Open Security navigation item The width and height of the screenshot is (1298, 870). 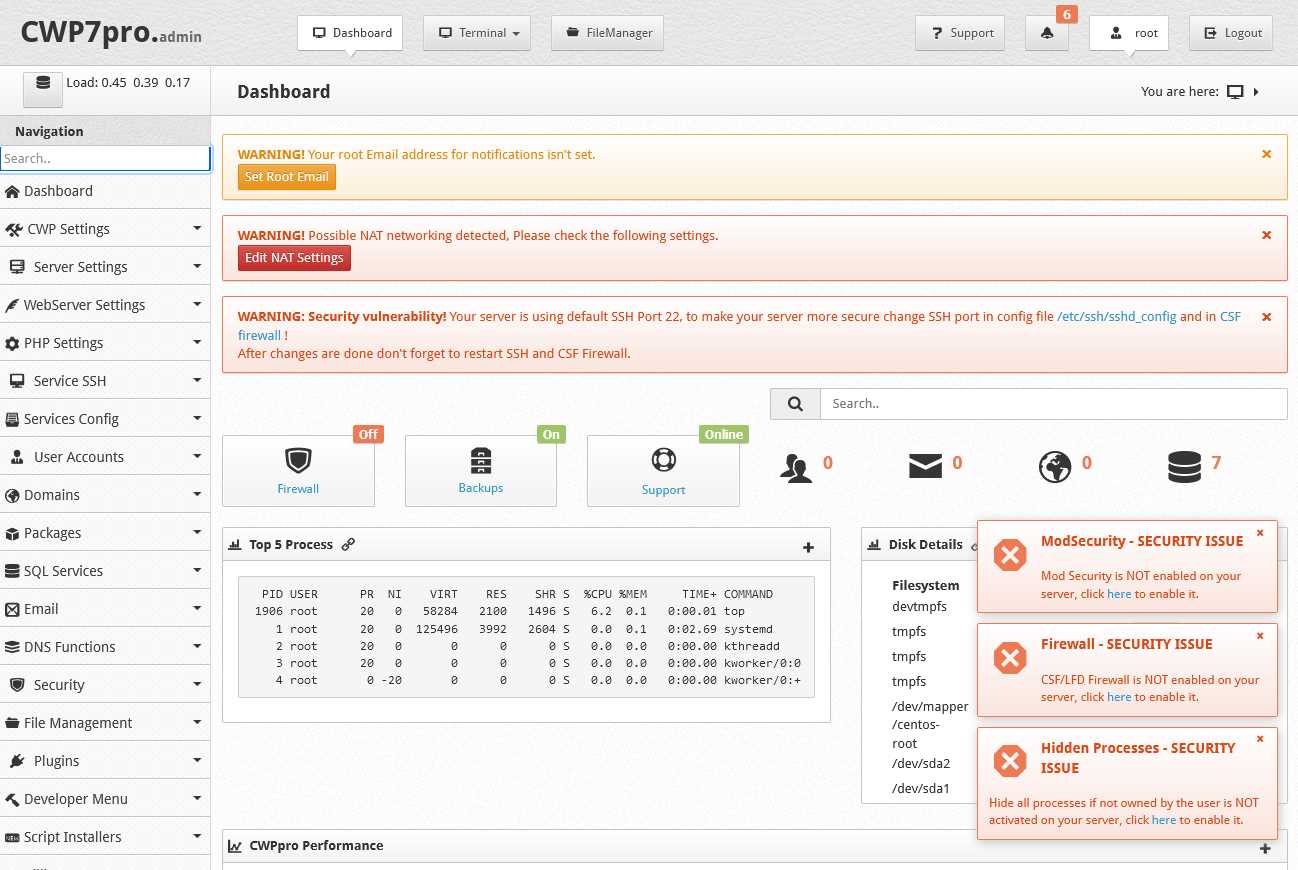tap(105, 685)
